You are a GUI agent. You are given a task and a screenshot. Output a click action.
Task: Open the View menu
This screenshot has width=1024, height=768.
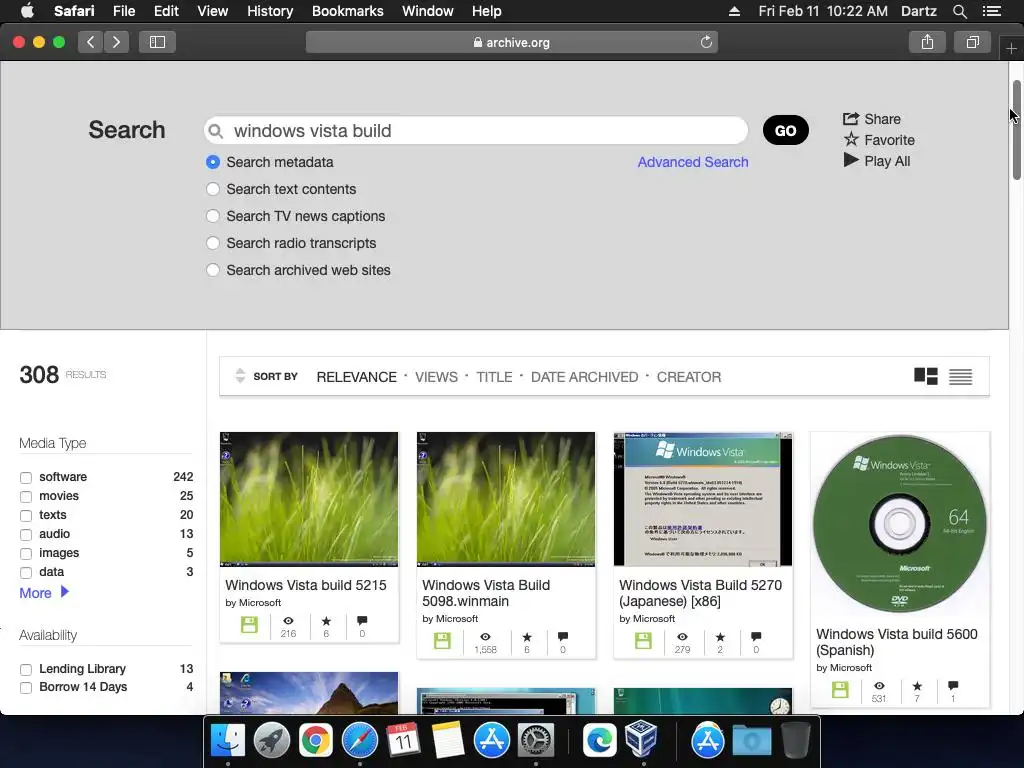point(212,11)
